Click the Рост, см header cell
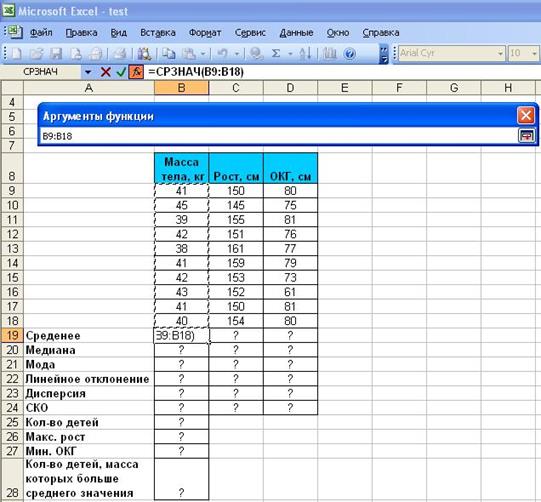541x502 pixels. pos(236,168)
